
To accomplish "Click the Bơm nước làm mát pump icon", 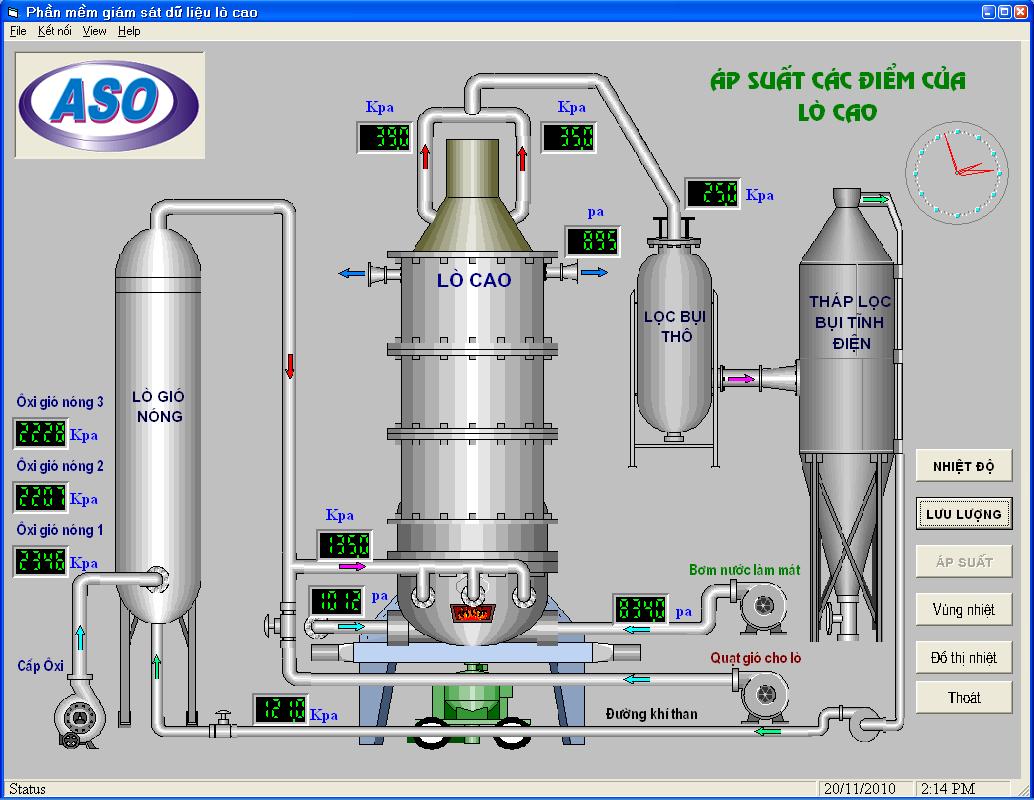I will (x=760, y=604).
